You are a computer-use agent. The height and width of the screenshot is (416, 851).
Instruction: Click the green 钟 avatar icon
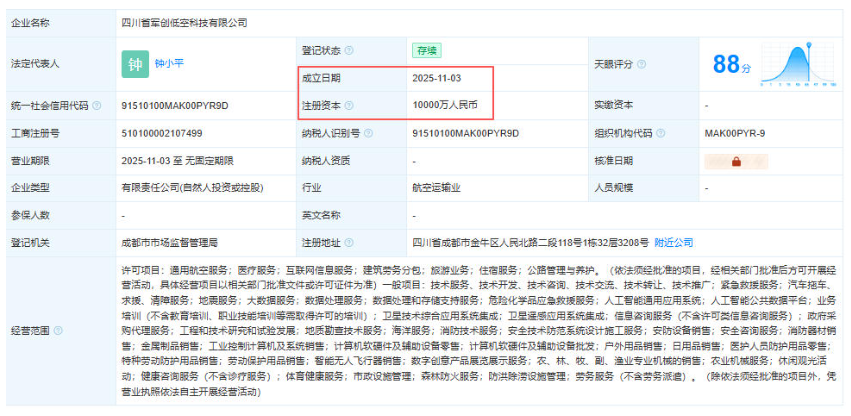[134, 64]
